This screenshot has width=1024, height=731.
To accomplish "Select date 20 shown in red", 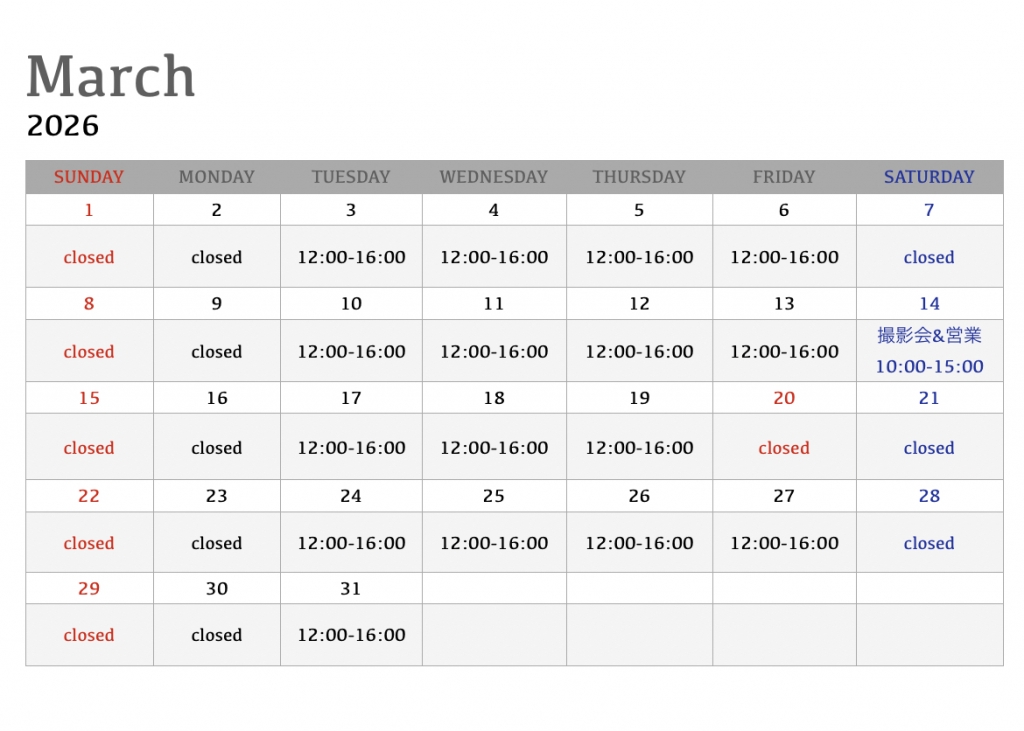I will pos(784,398).
